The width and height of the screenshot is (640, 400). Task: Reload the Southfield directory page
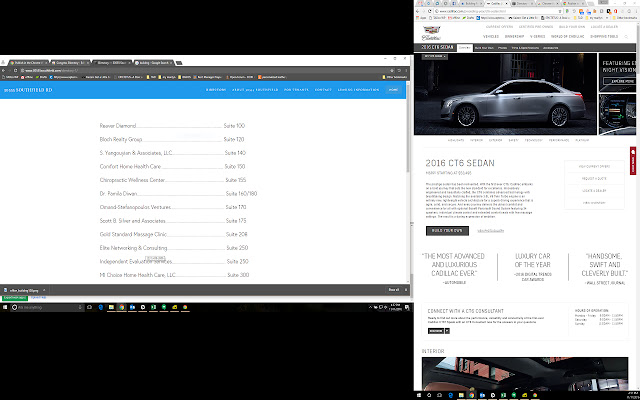16,70
